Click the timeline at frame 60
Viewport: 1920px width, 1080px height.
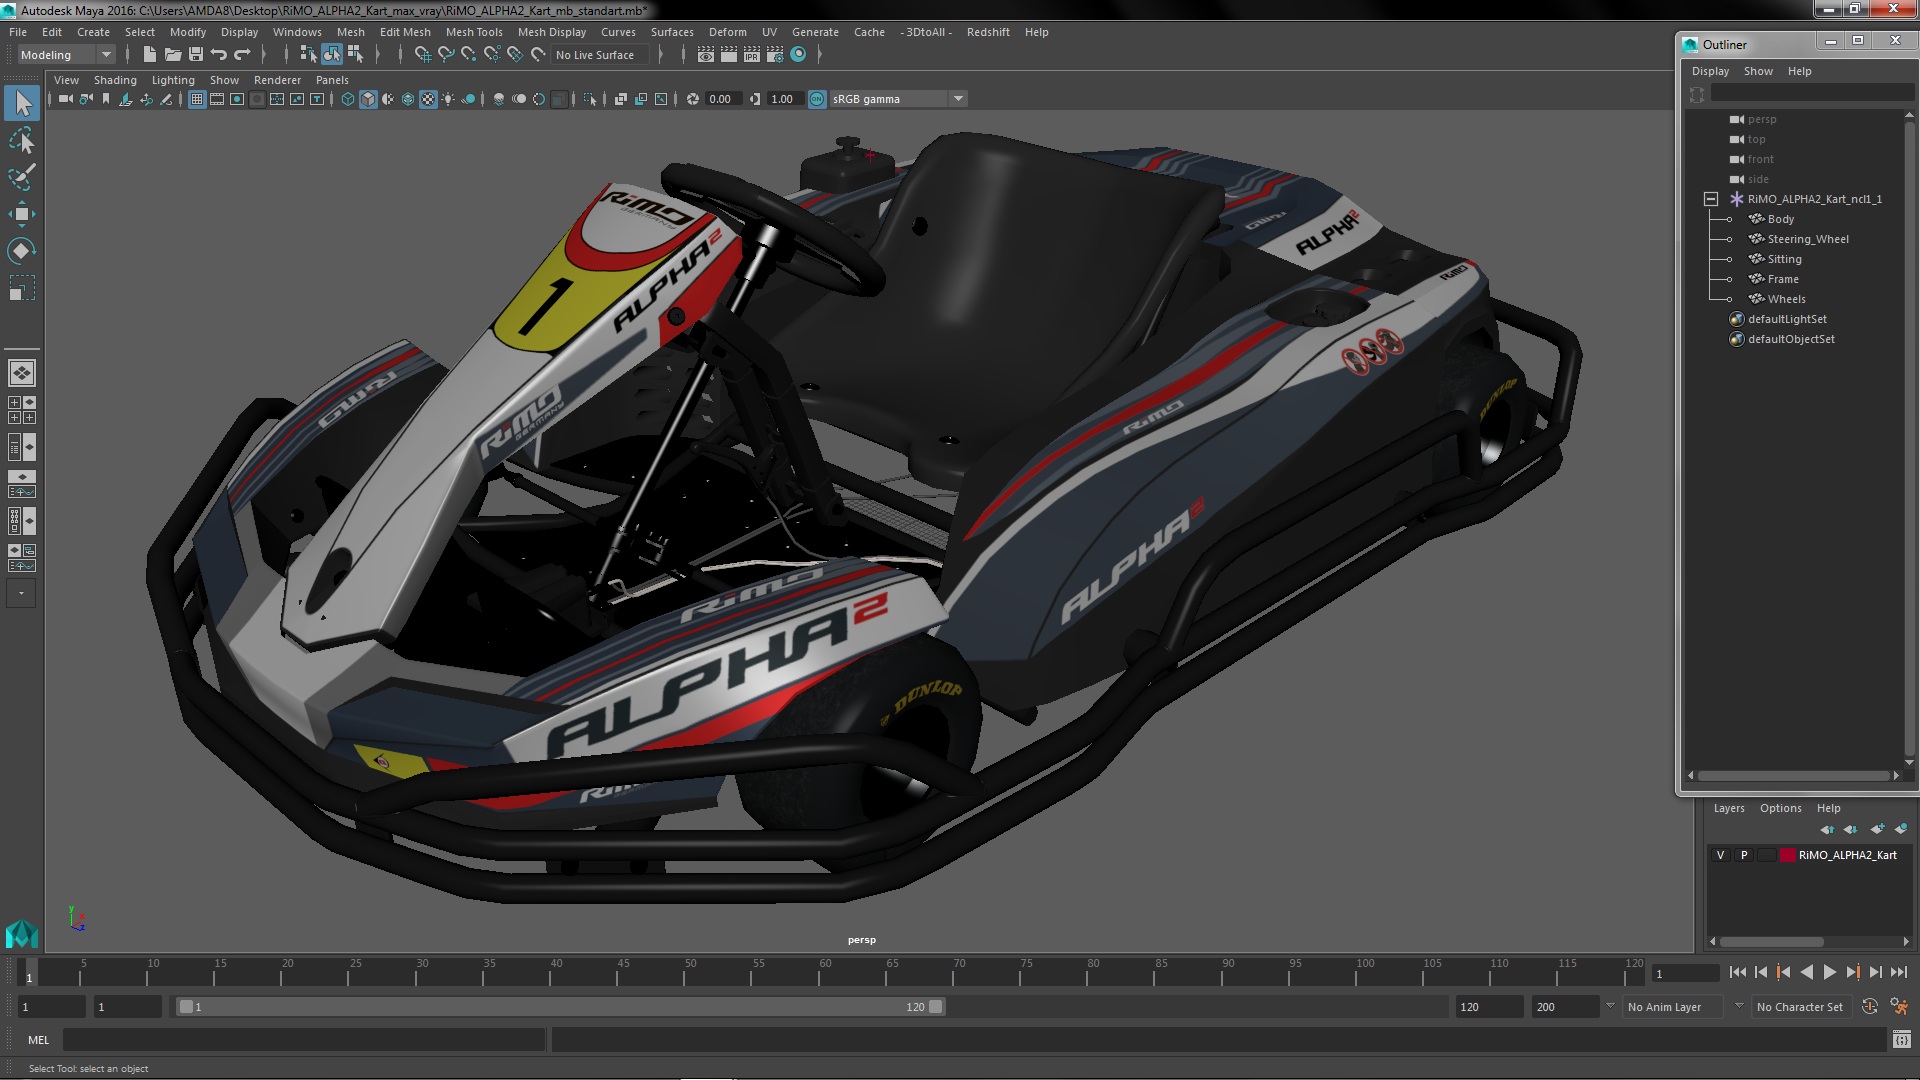click(x=825, y=972)
